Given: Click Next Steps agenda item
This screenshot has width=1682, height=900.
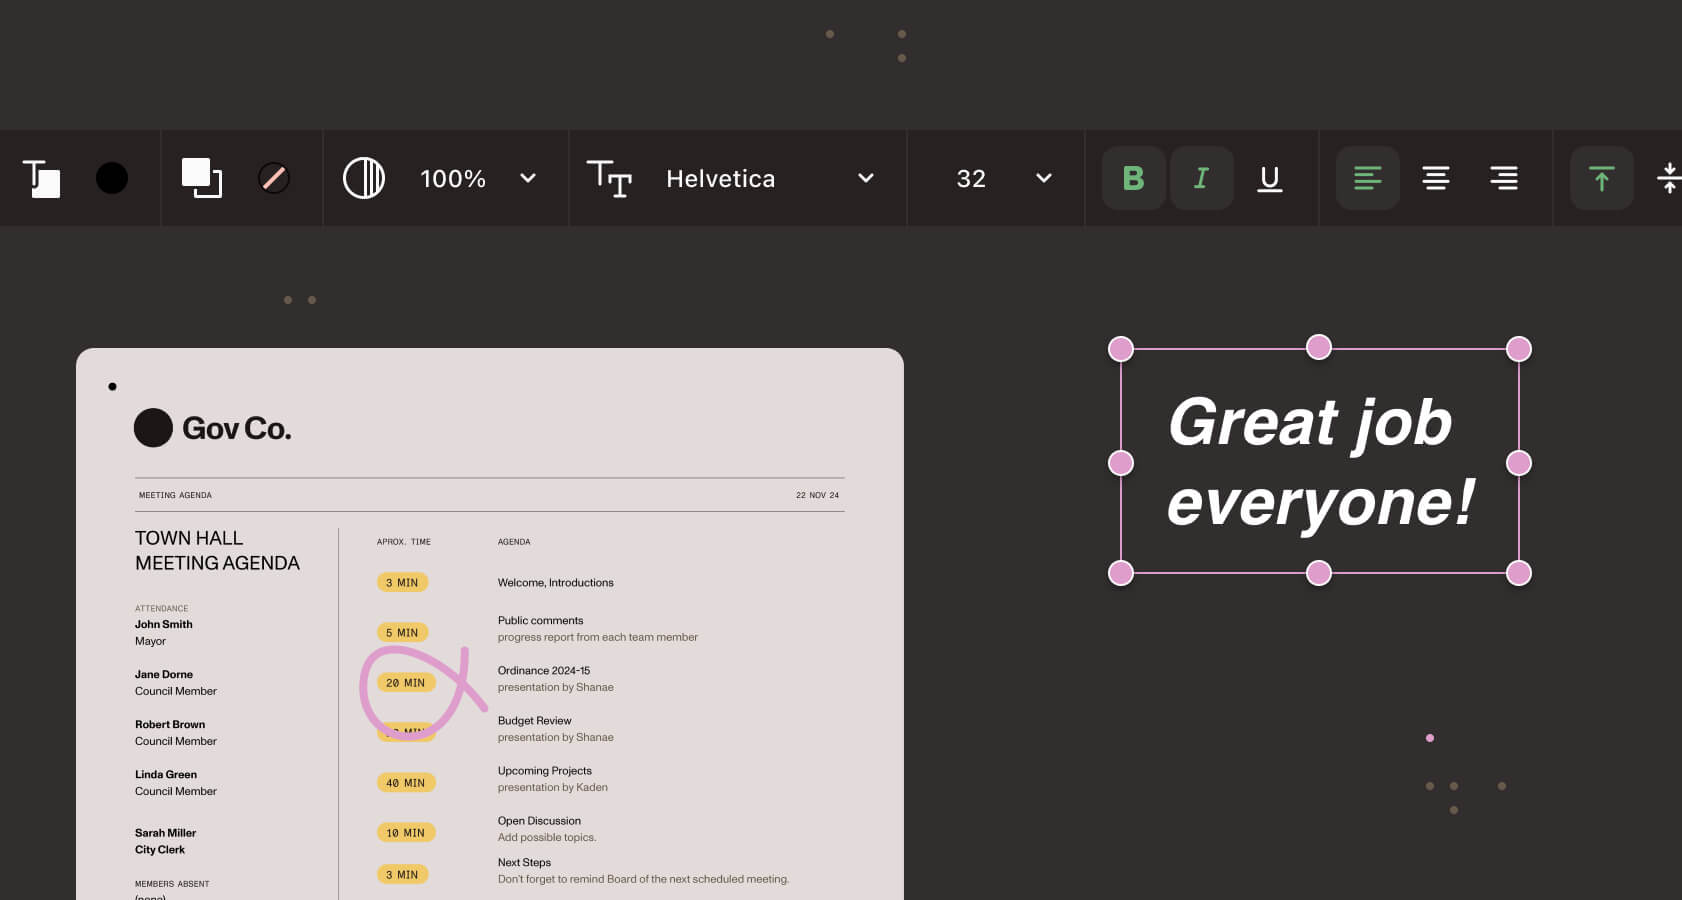Looking at the screenshot, I should coord(524,862).
